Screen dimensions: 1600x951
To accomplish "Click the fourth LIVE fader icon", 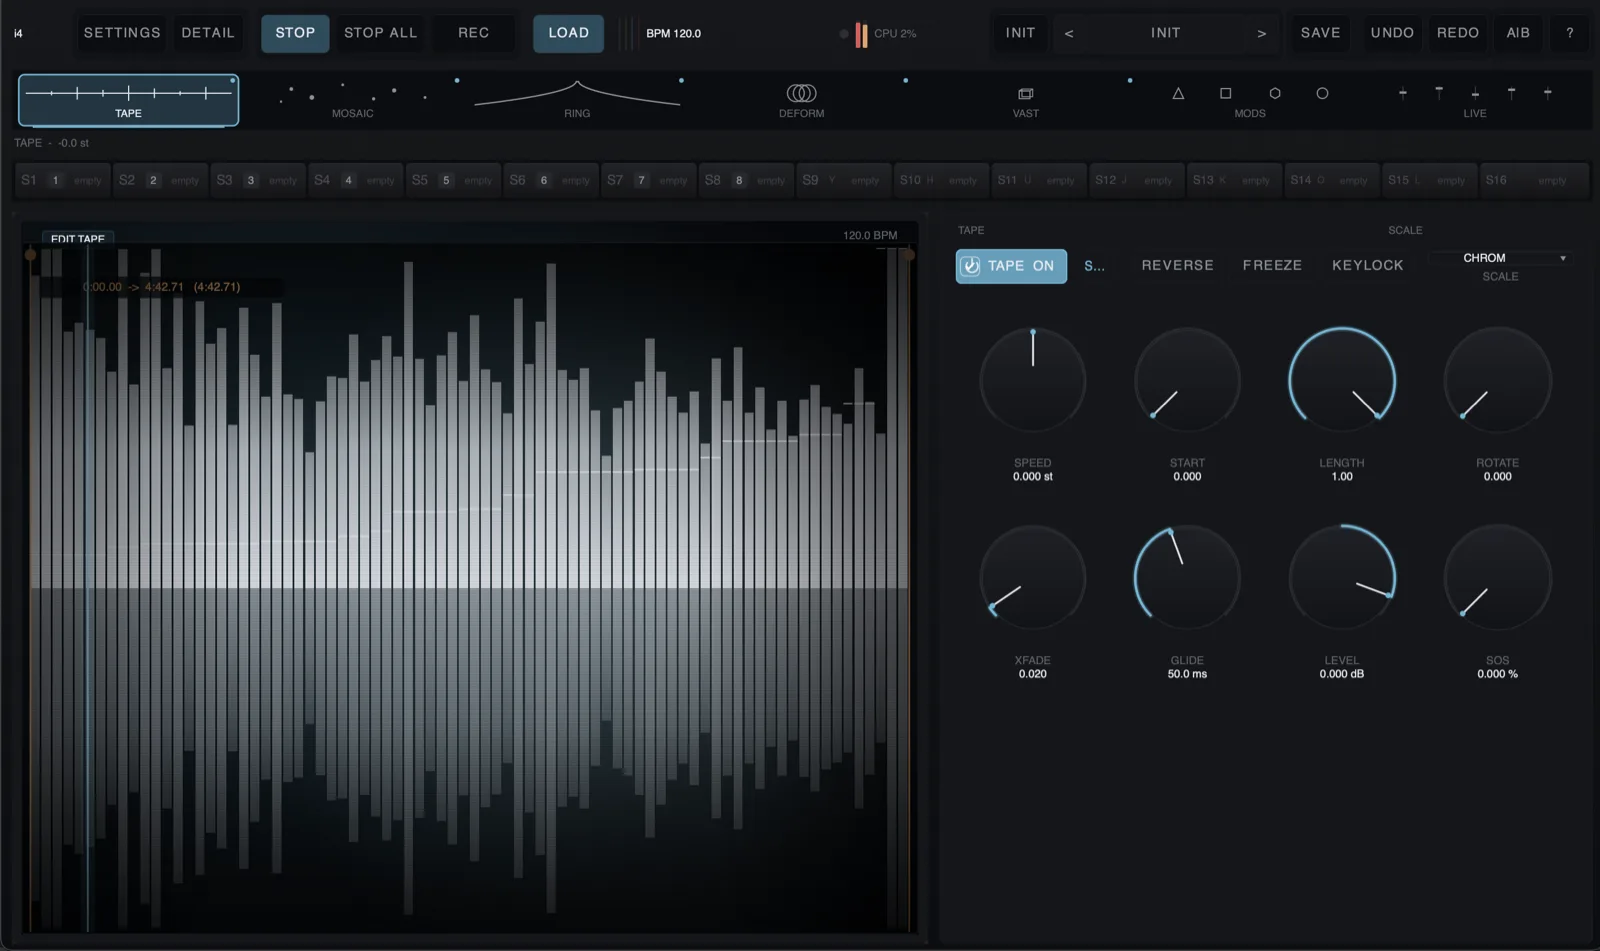I will (1511, 93).
